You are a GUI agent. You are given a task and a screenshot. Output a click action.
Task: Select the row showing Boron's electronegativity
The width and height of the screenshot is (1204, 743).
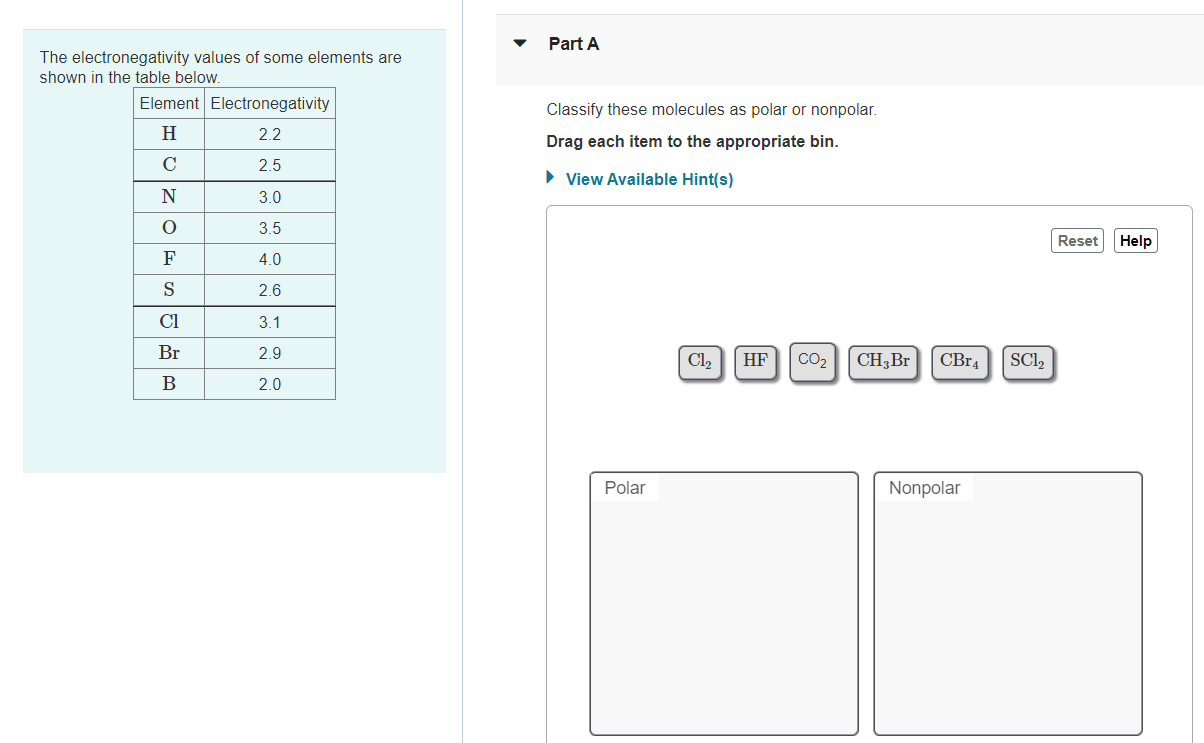coord(234,384)
